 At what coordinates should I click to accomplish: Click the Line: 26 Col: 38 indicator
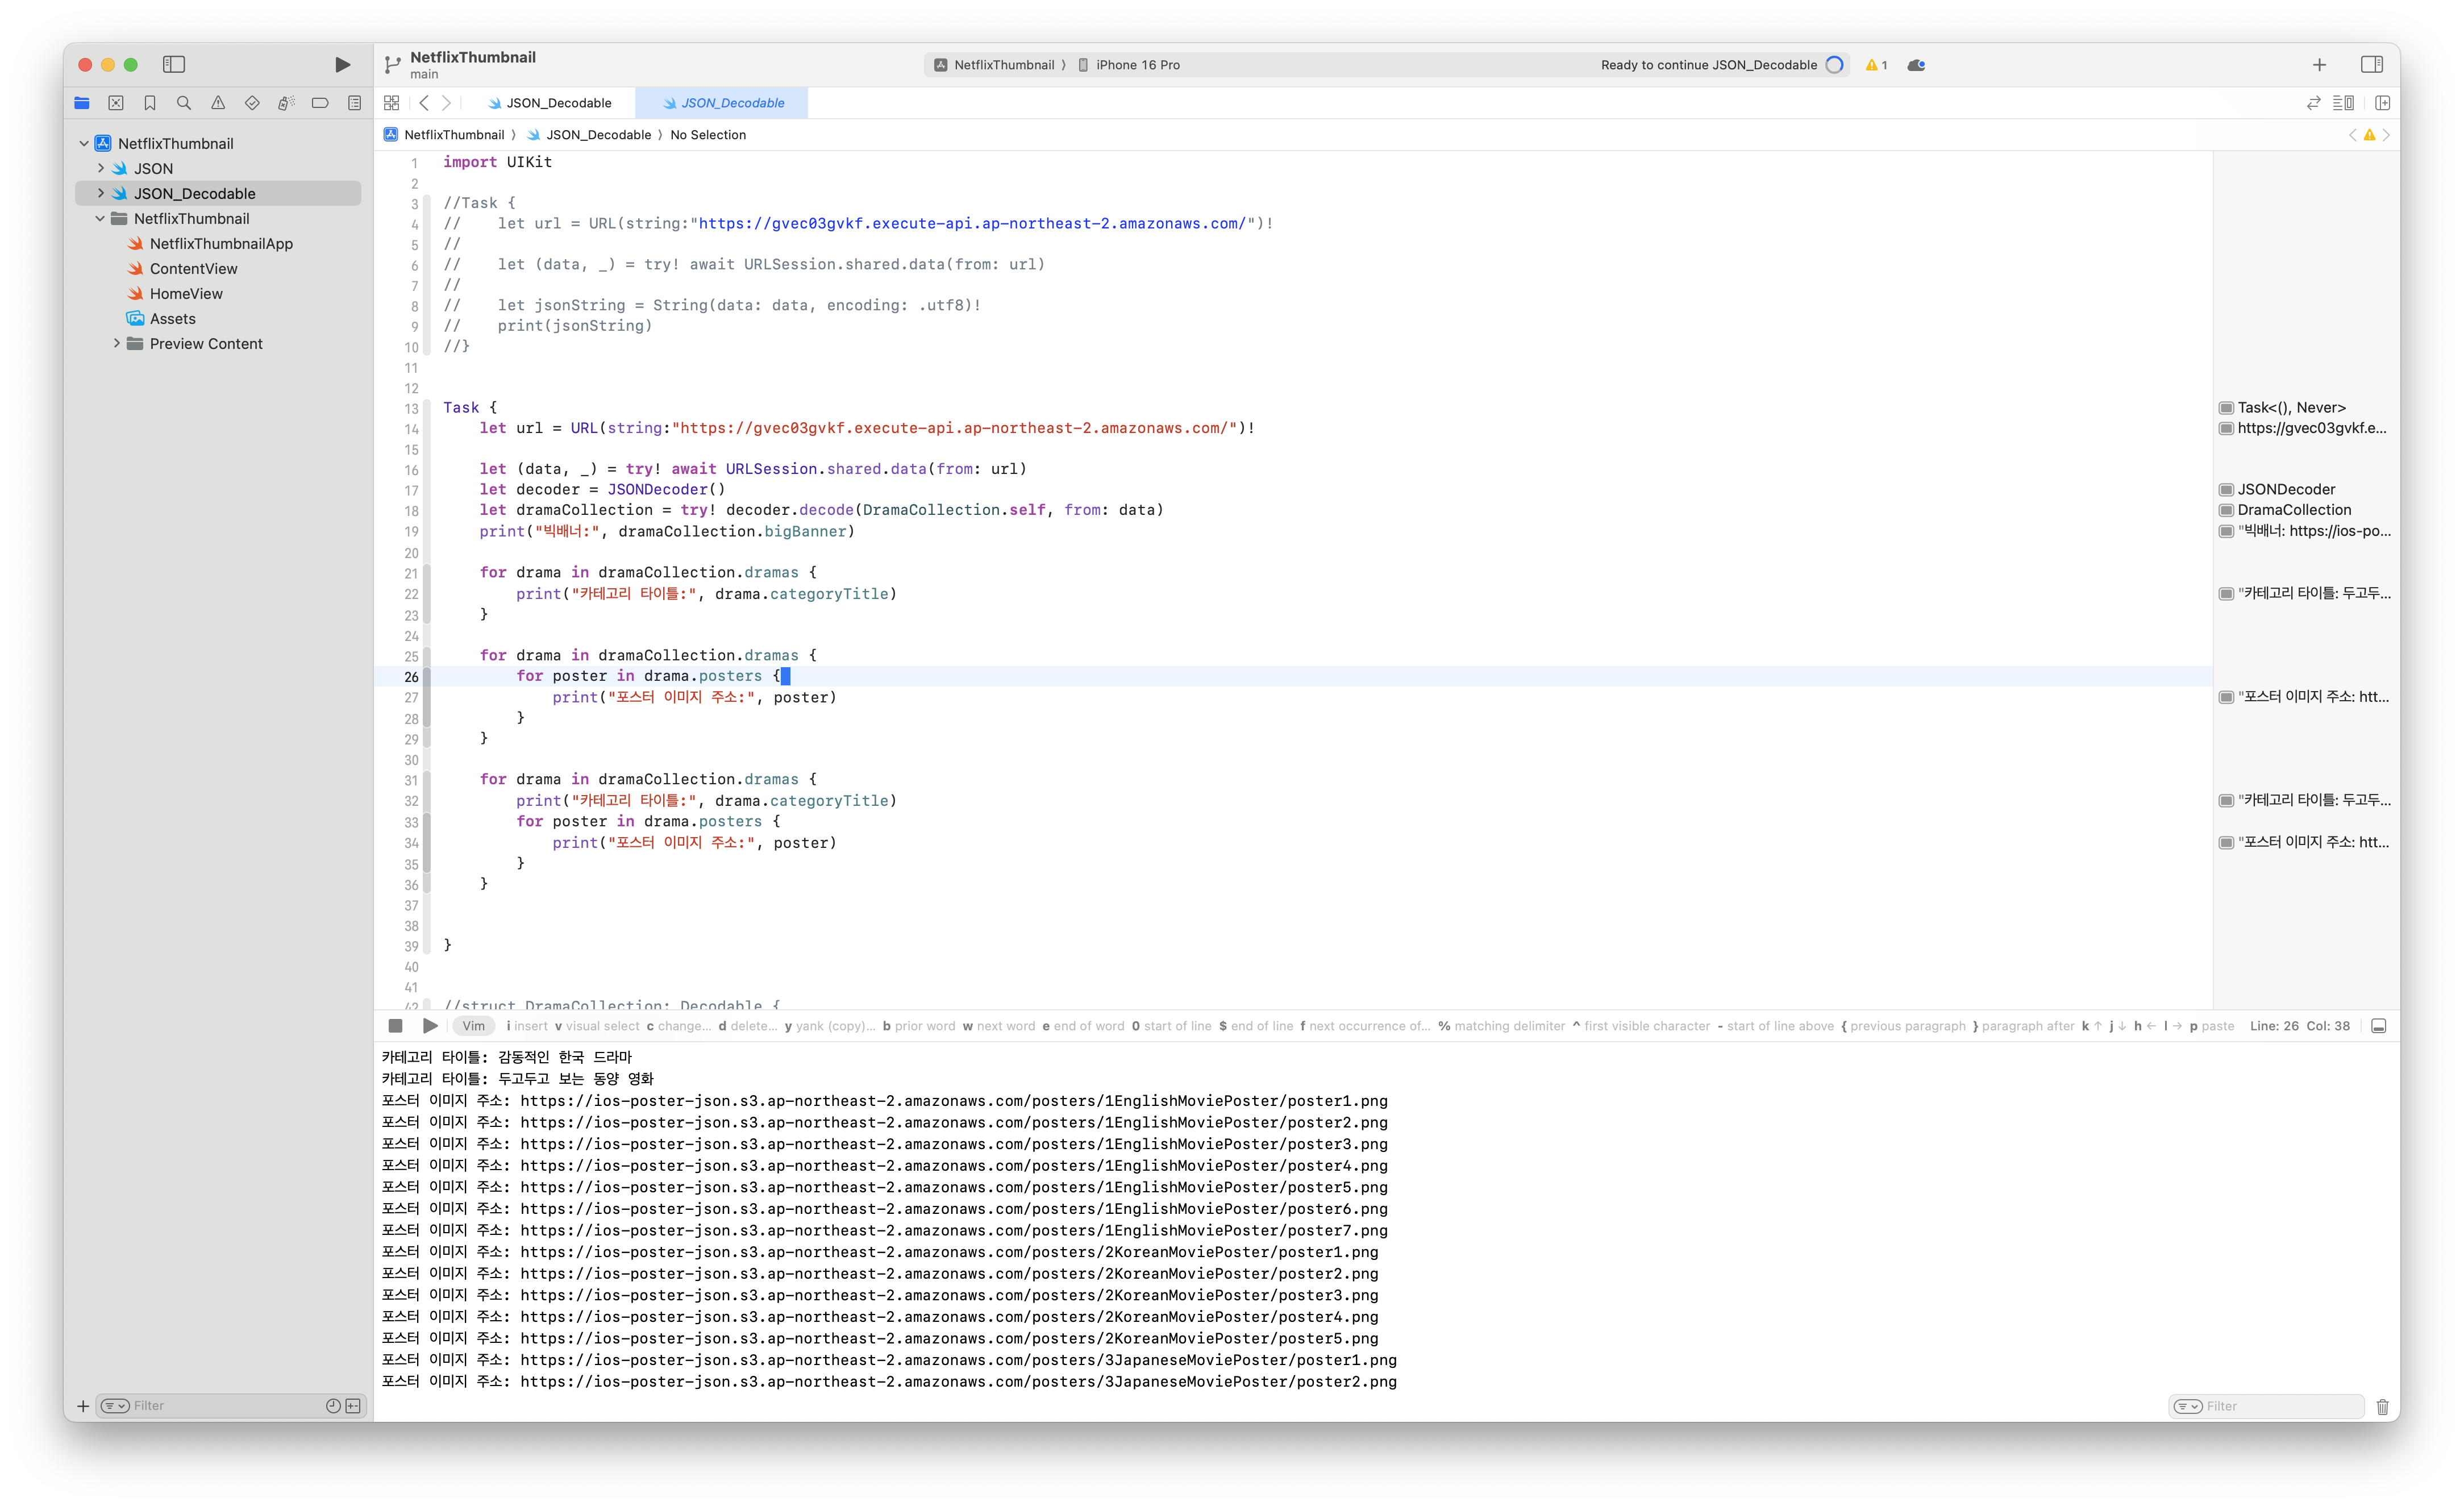(2299, 1026)
